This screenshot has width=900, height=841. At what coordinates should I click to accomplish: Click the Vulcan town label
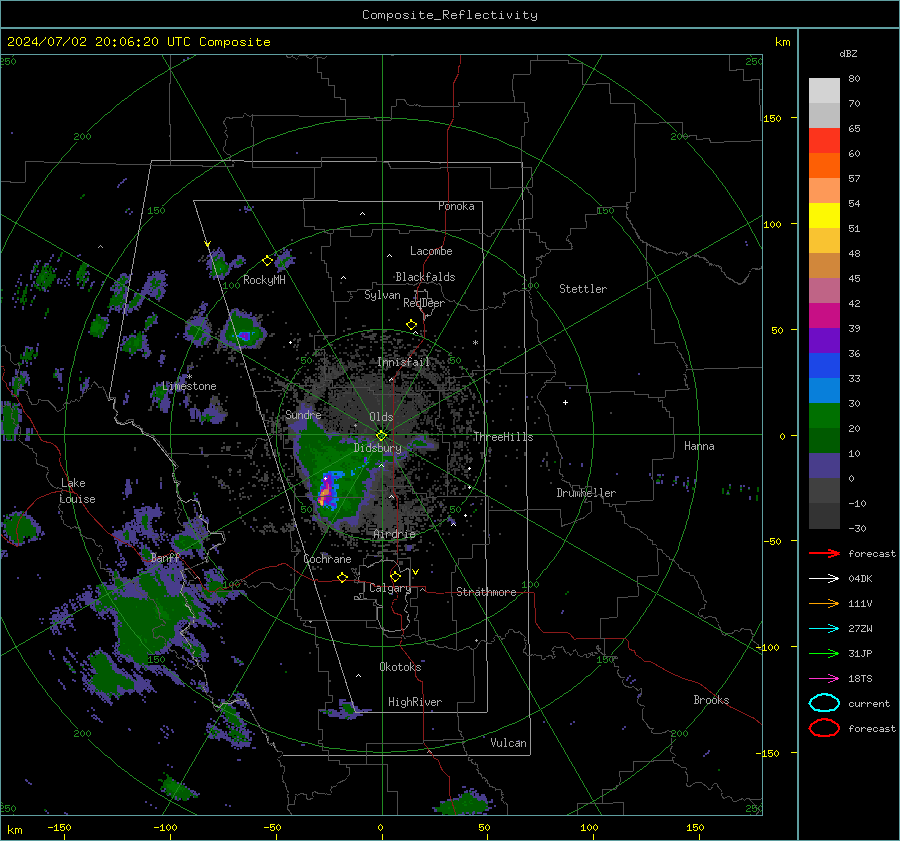509,743
